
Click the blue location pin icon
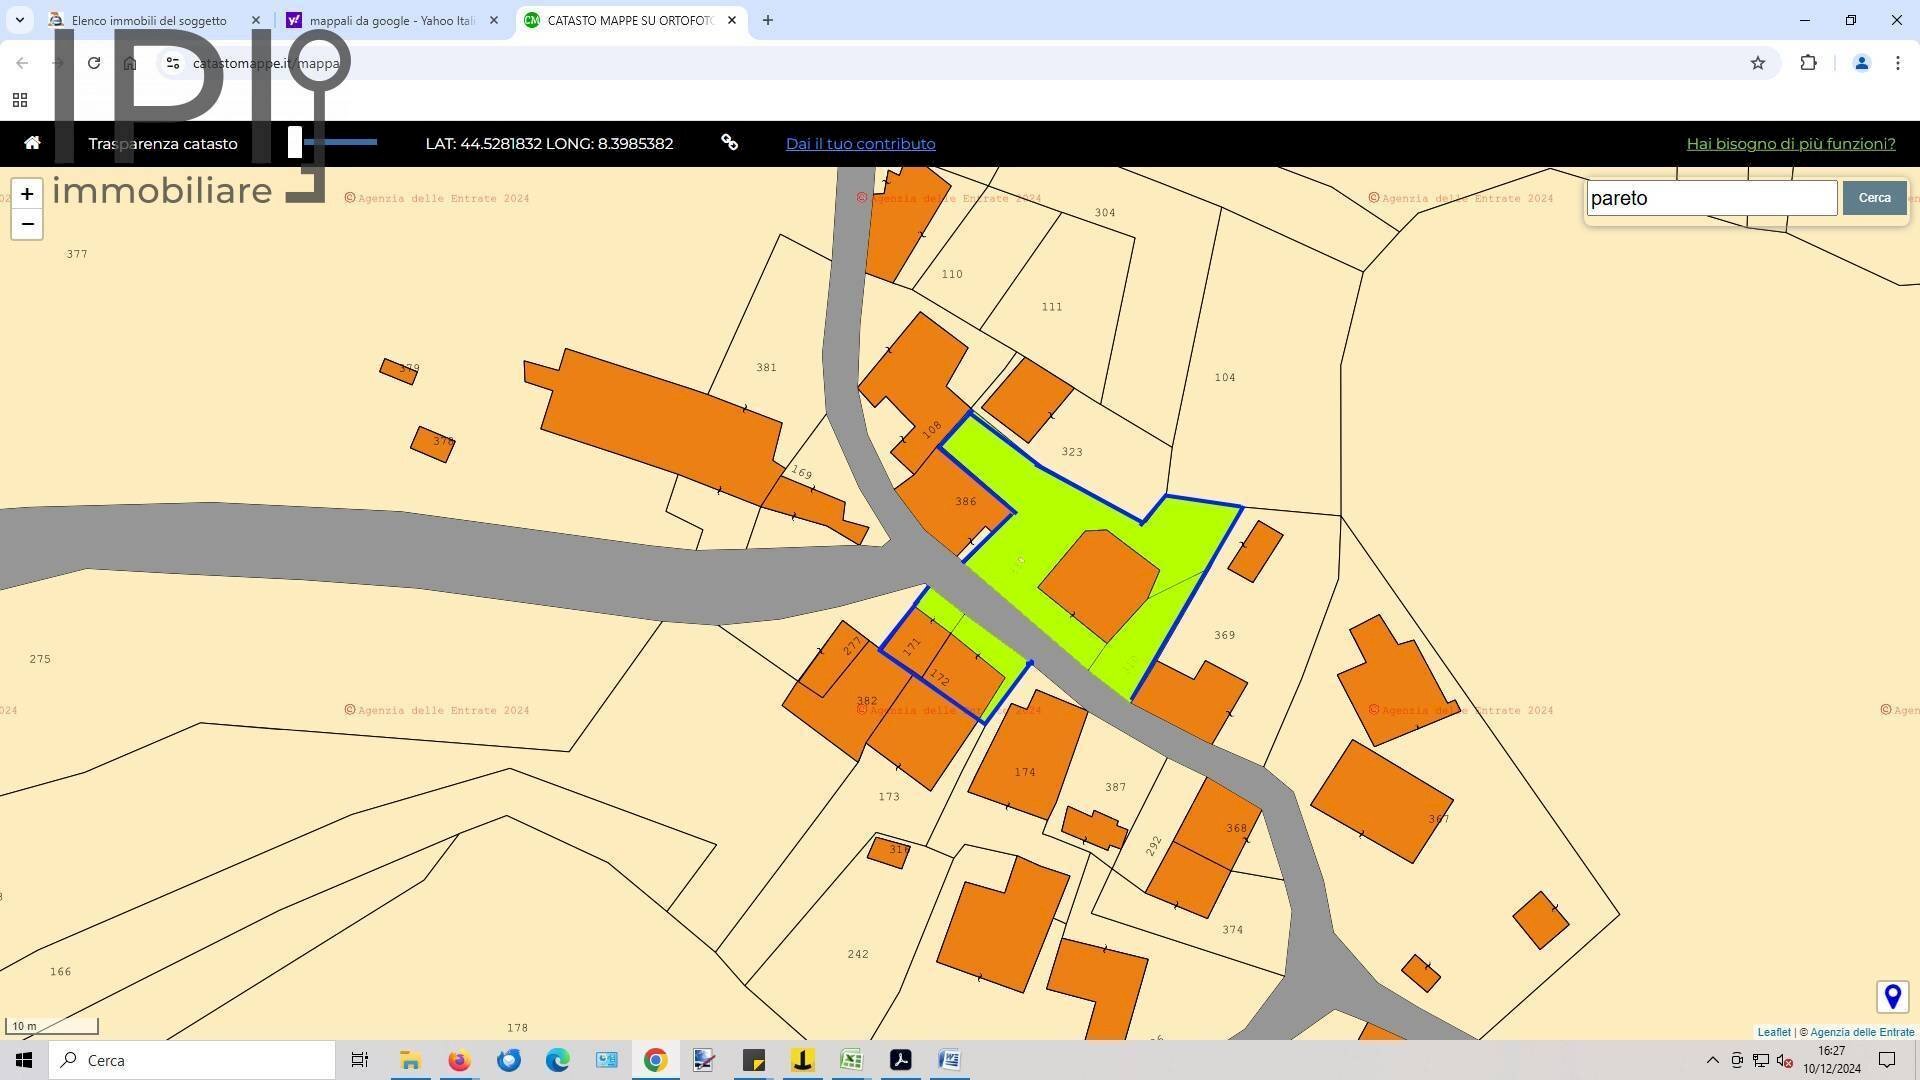pos(1892,997)
